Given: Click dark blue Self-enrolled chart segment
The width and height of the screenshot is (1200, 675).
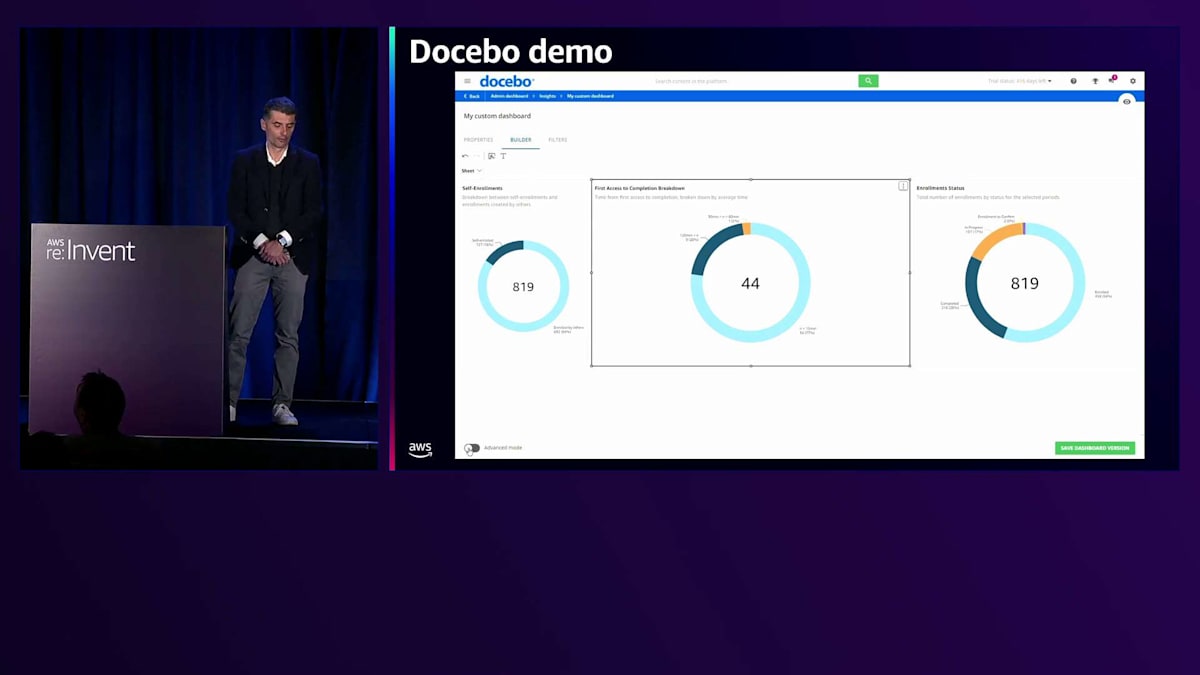Looking at the screenshot, I should (504, 250).
